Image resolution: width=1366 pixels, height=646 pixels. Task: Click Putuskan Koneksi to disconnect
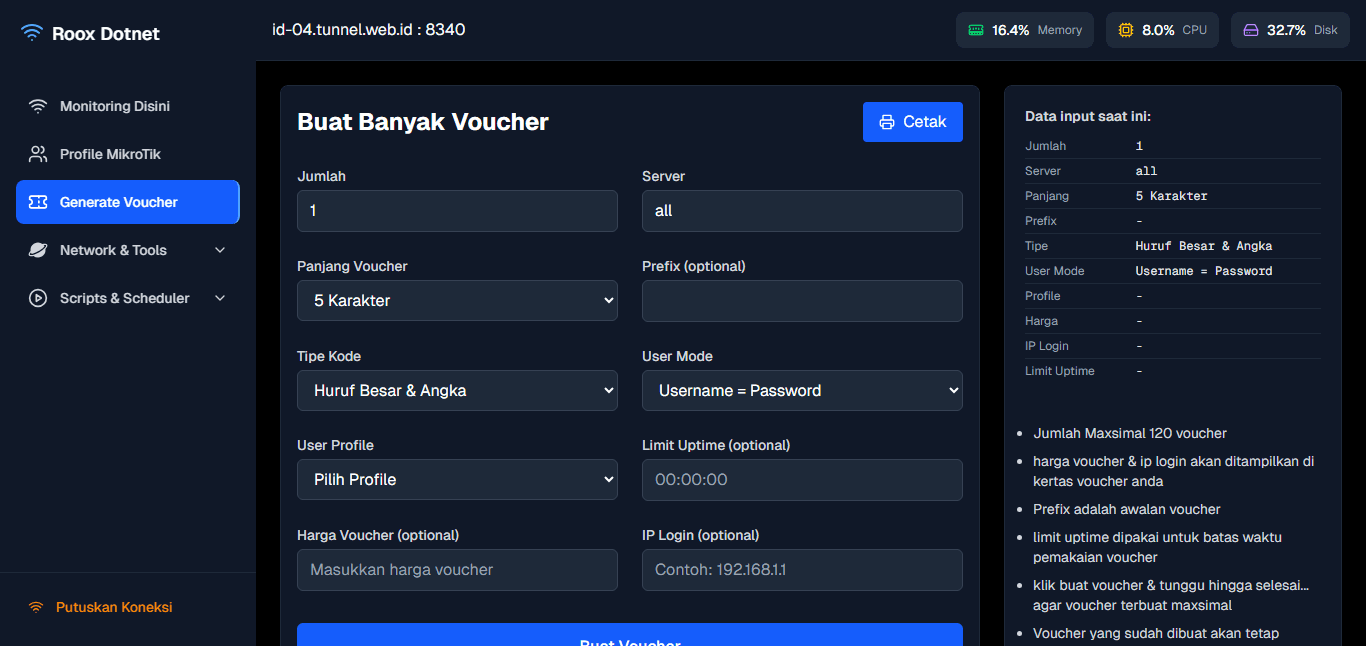(x=113, y=607)
